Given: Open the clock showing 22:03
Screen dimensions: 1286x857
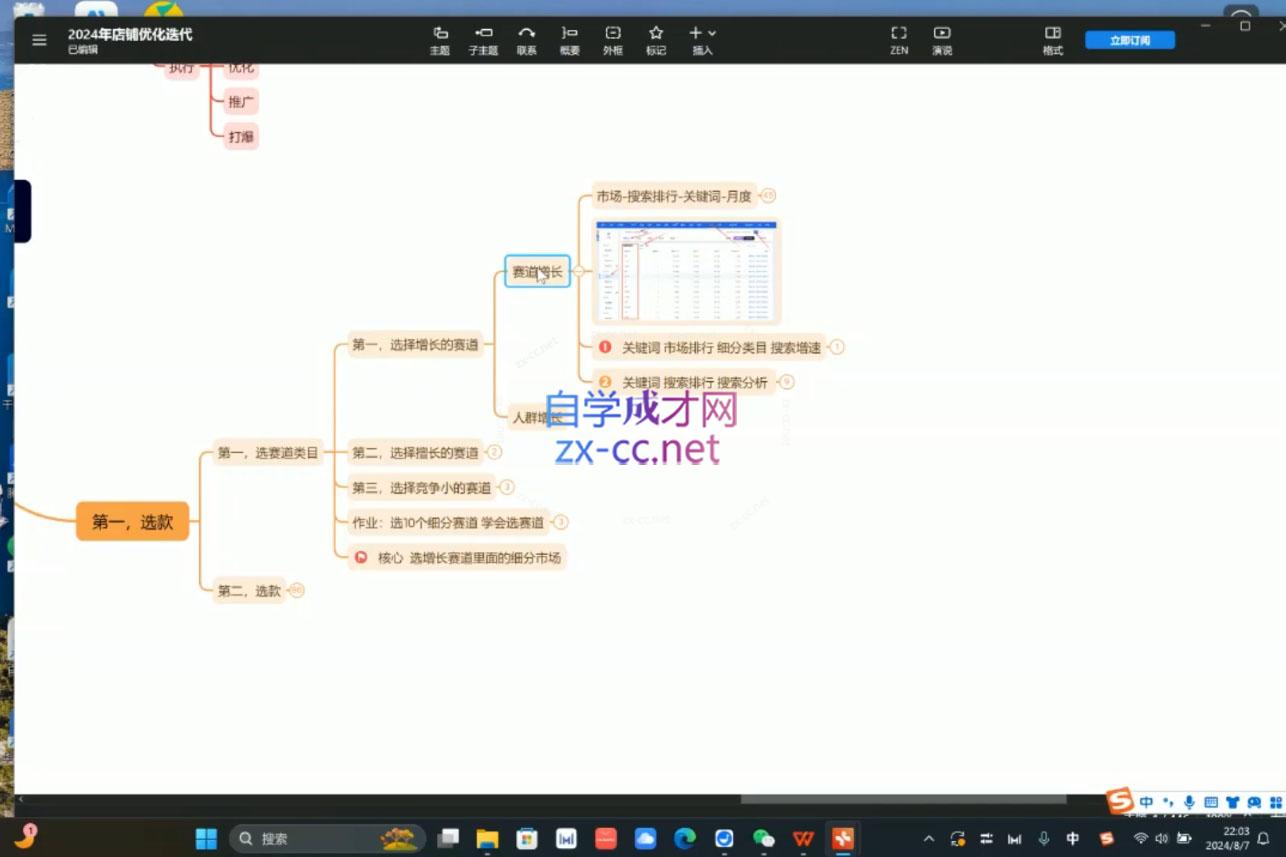Looking at the screenshot, I should [1229, 838].
